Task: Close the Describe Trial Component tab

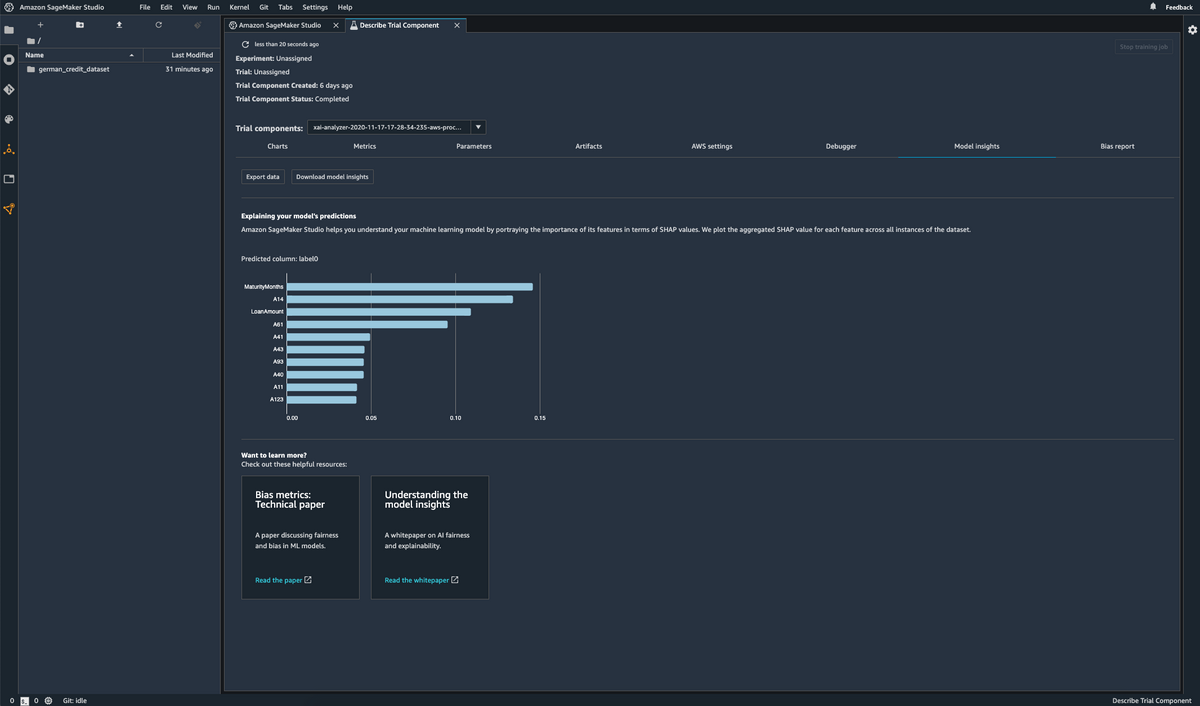Action: pos(457,25)
